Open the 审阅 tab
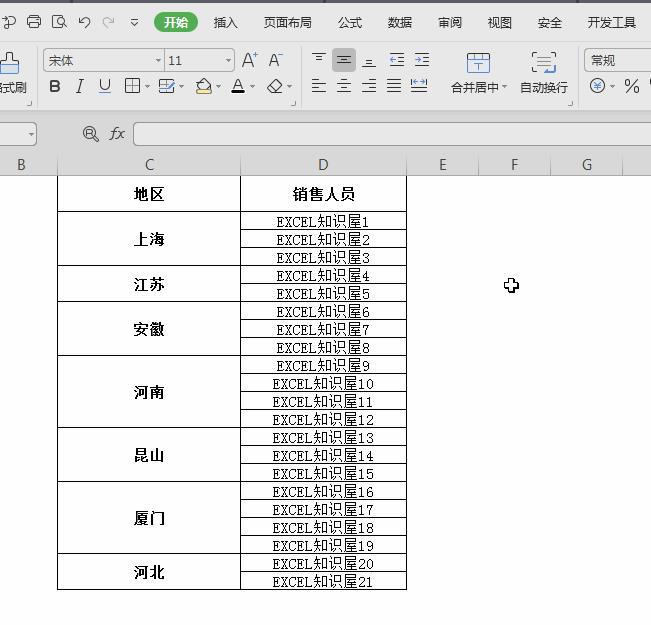 [450, 22]
